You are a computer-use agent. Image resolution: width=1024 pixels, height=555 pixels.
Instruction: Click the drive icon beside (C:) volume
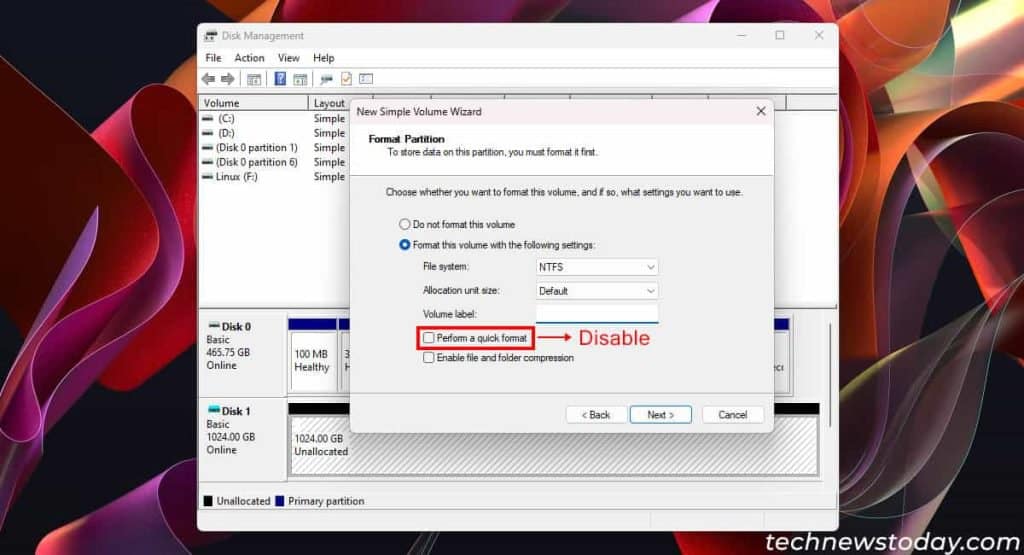pyautogui.click(x=208, y=118)
